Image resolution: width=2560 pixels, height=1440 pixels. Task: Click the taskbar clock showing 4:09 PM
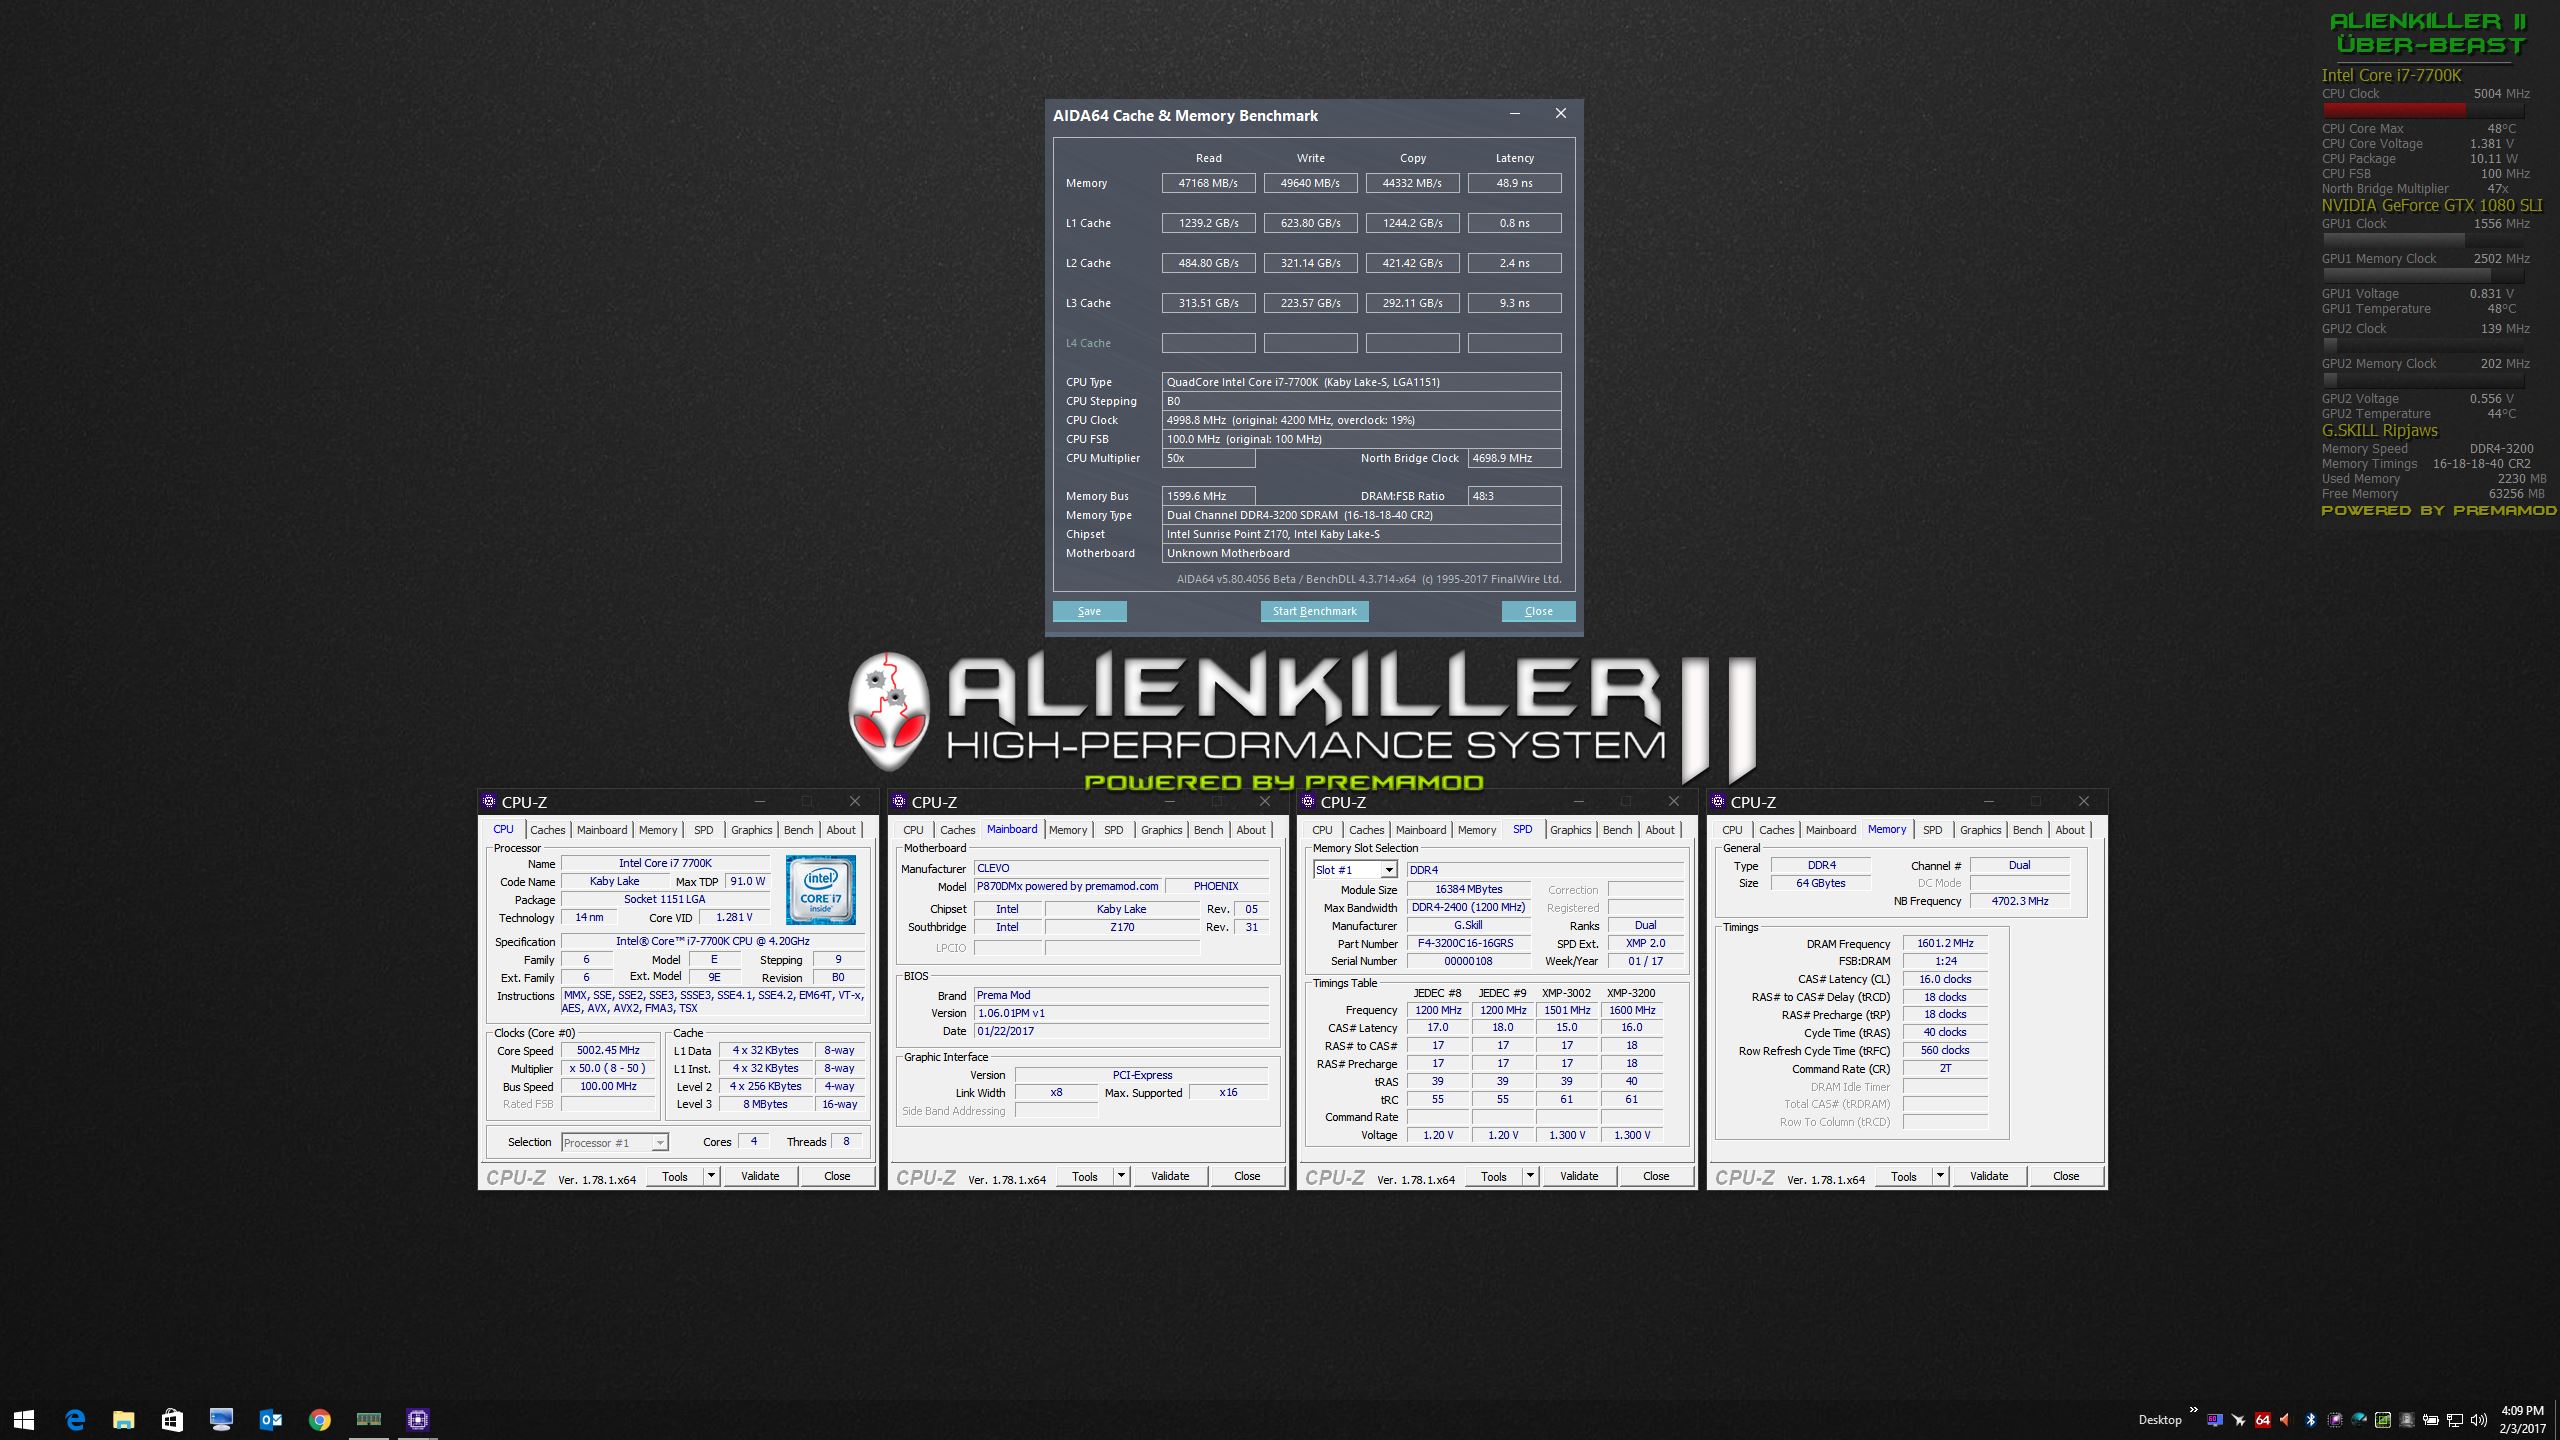click(x=2521, y=1419)
